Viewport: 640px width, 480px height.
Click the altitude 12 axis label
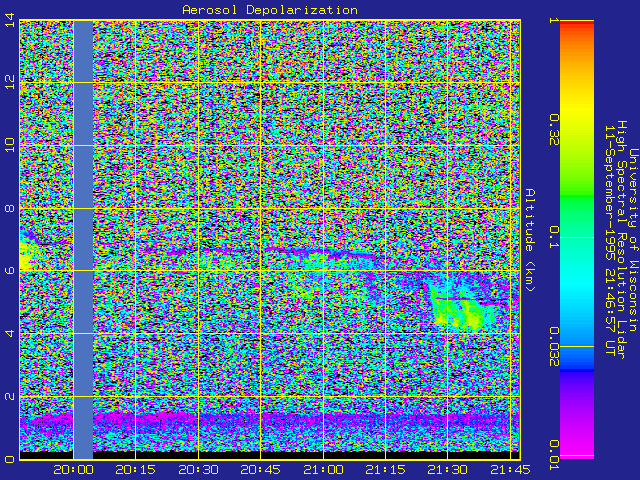10,82
